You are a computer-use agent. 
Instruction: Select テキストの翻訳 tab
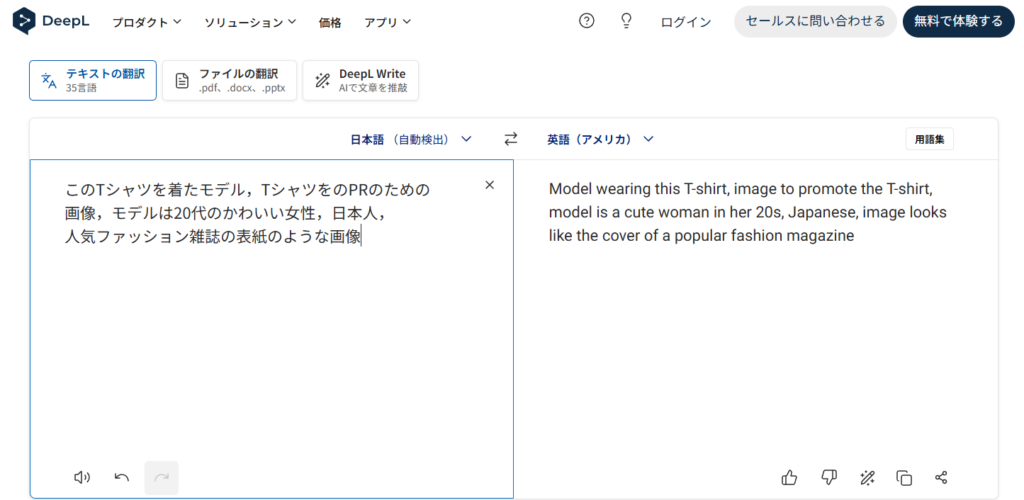pos(93,80)
